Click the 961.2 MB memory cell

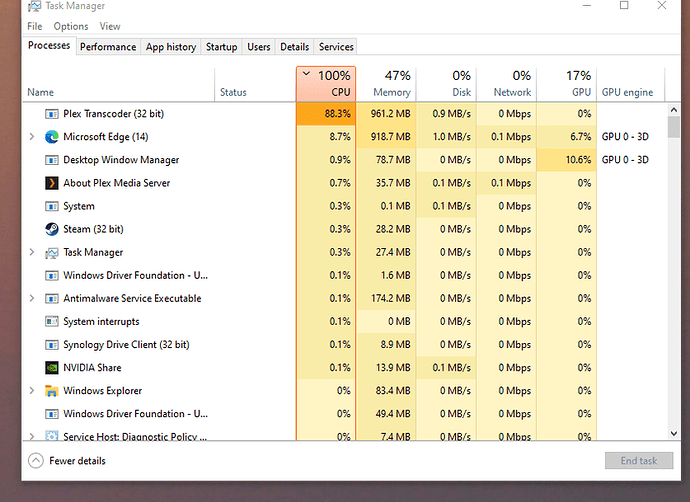[x=386, y=114]
